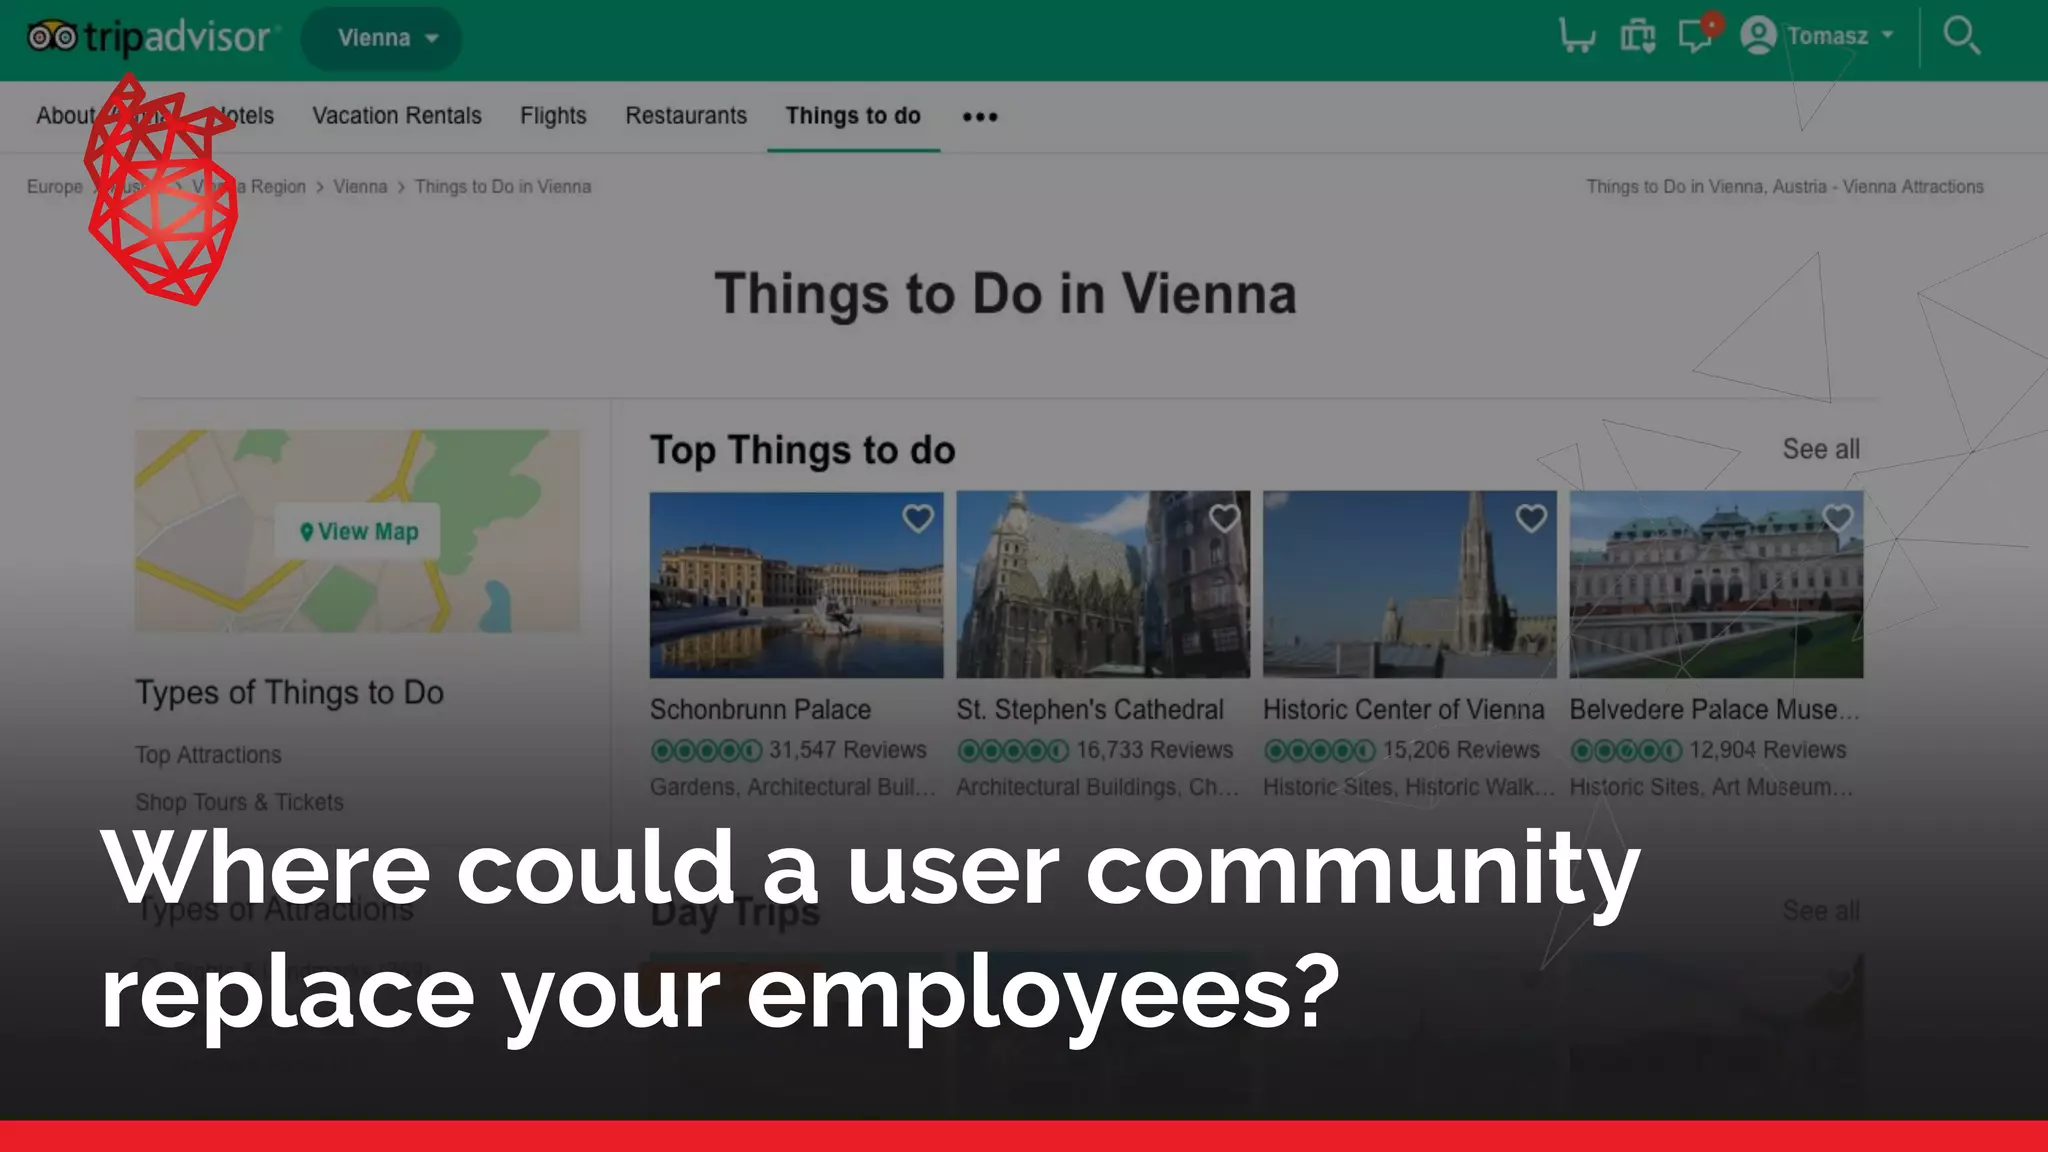Select the Things to do tab

tap(853, 116)
